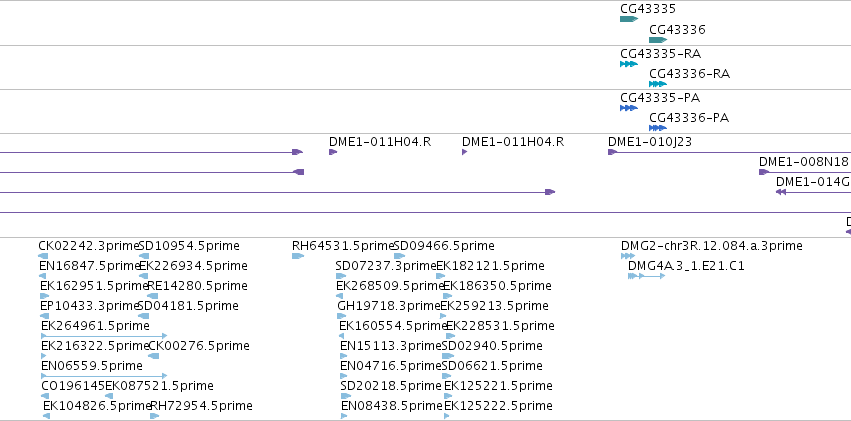Open the EN16847.5prime EST label
The height and width of the screenshot is (421, 851).
(90, 266)
